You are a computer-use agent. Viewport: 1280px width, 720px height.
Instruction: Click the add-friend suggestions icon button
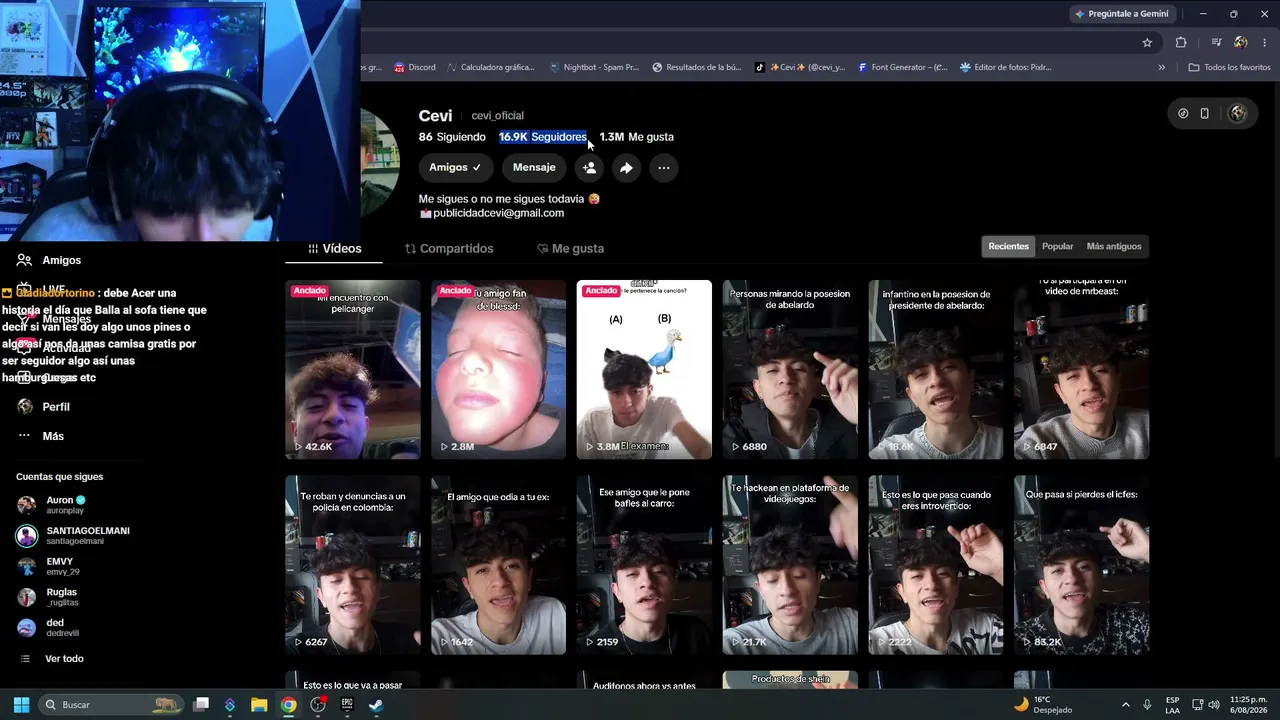pyautogui.click(x=589, y=168)
